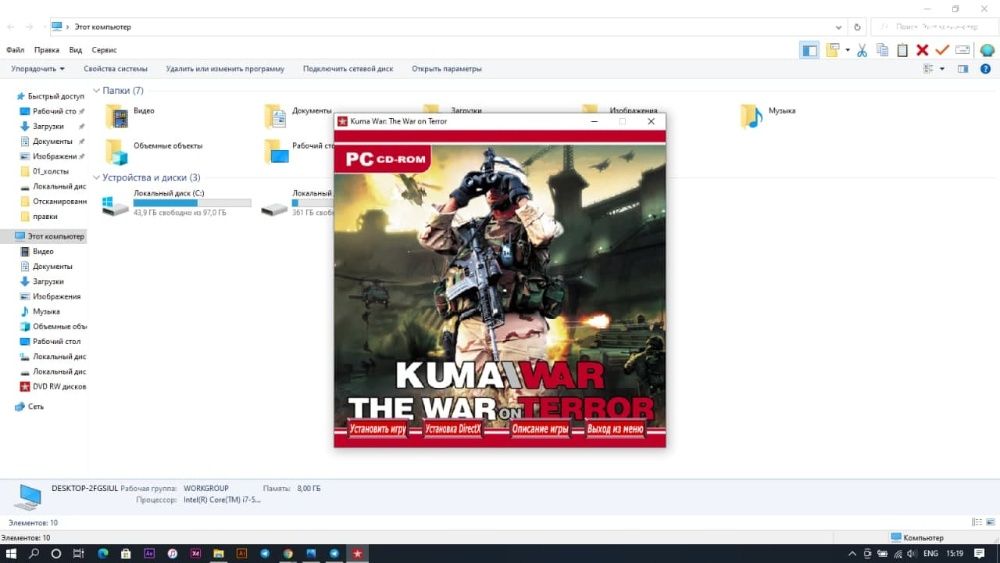Image resolution: width=1000 pixels, height=563 pixels.
Task: Select правки folder in navigation pane
Action: tap(39, 217)
